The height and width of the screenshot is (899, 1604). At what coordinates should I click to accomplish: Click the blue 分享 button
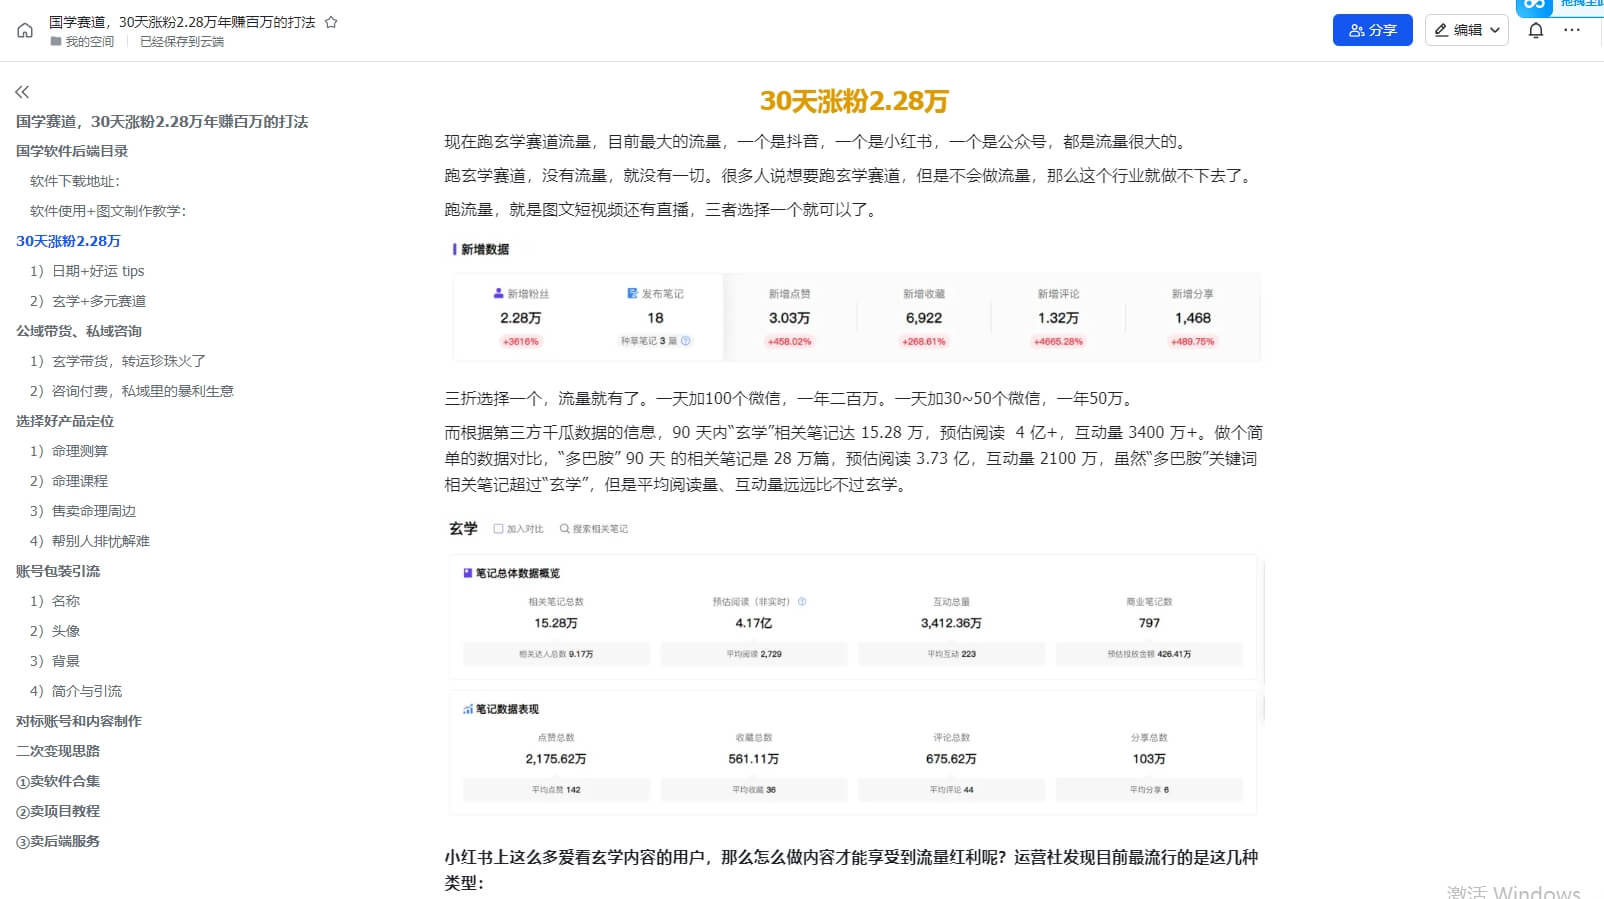(x=1372, y=30)
